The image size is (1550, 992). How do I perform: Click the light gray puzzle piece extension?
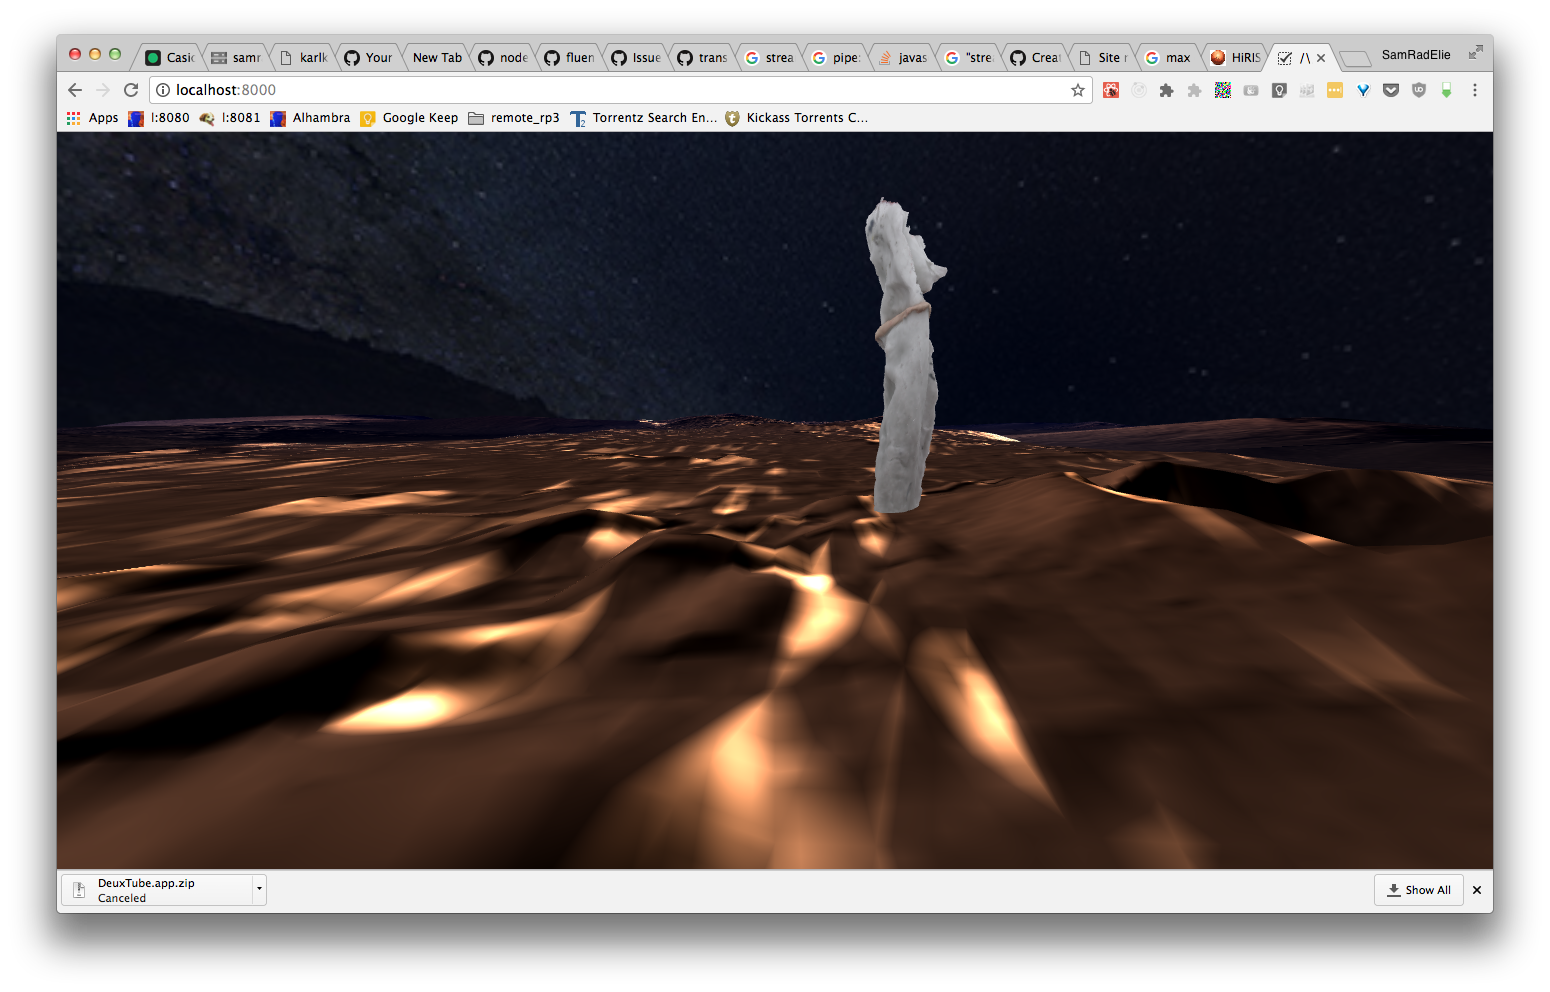coord(1194,90)
